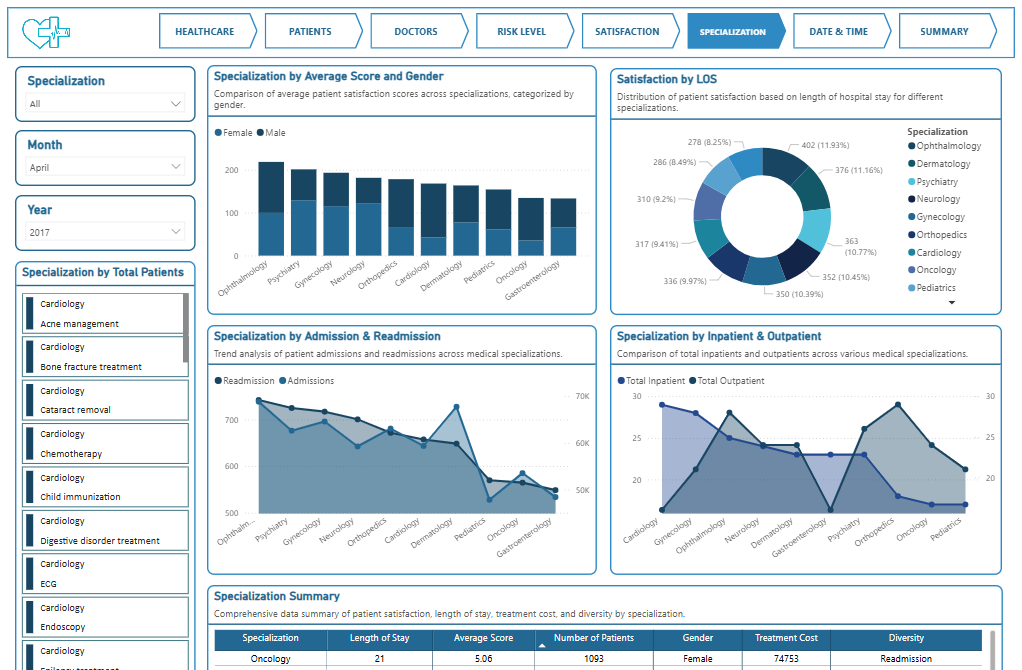Go to the Summary tab
The height and width of the screenshot is (670, 1022).
coord(944,32)
